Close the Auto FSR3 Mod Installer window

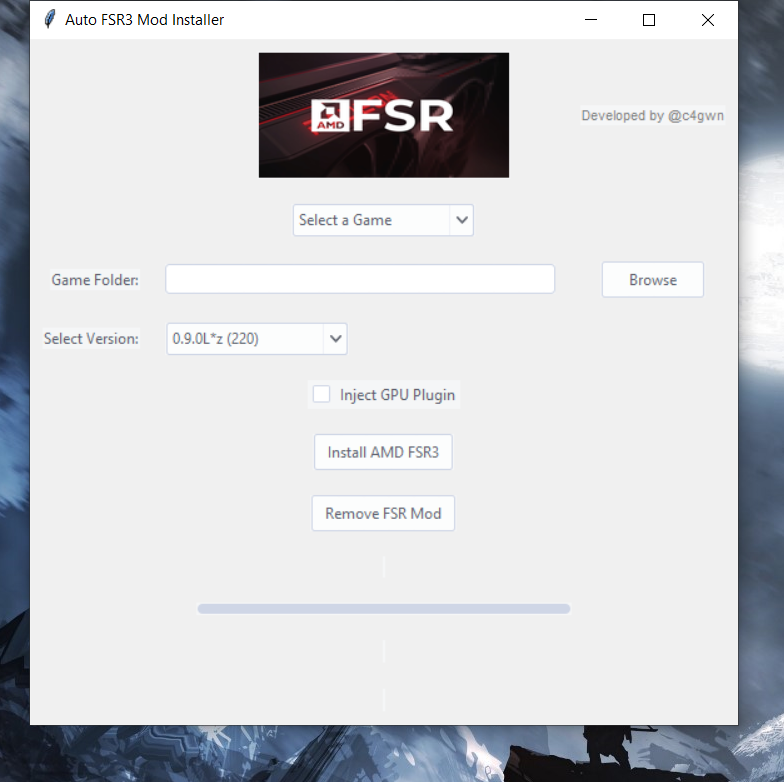click(708, 20)
